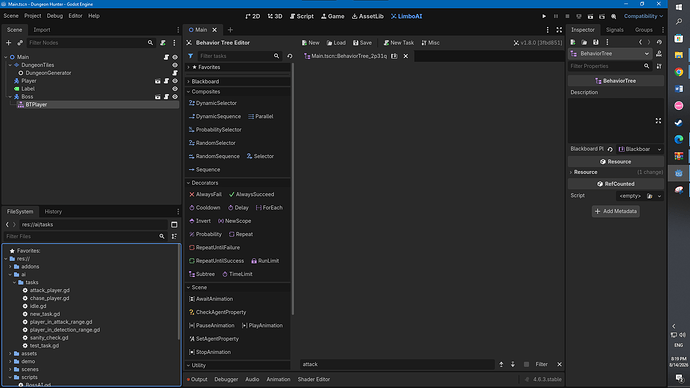Select the Selector composite task
The height and width of the screenshot is (388, 690).
tap(260, 156)
